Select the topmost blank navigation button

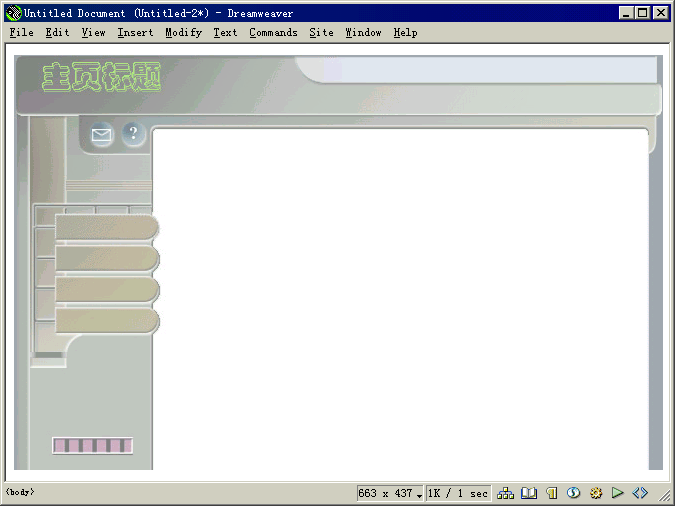106,228
